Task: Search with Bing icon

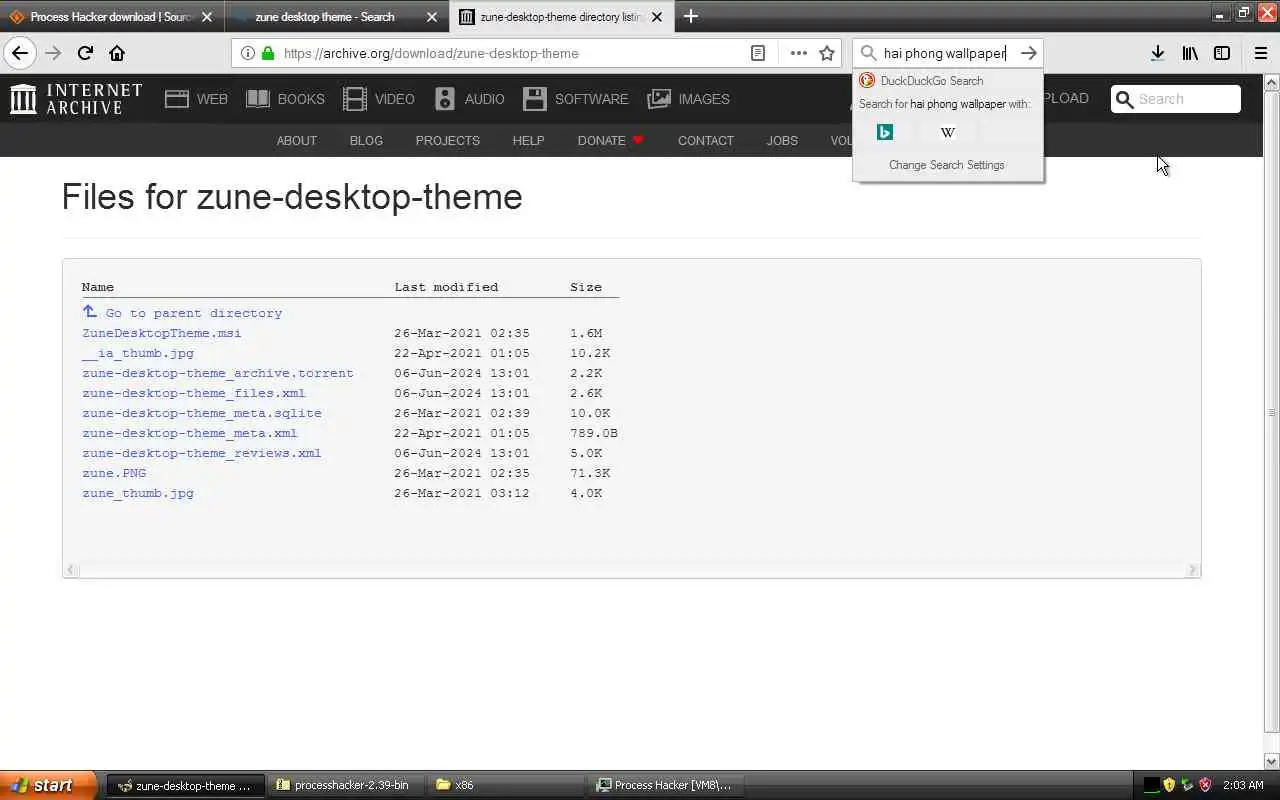Action: point(885,132)
